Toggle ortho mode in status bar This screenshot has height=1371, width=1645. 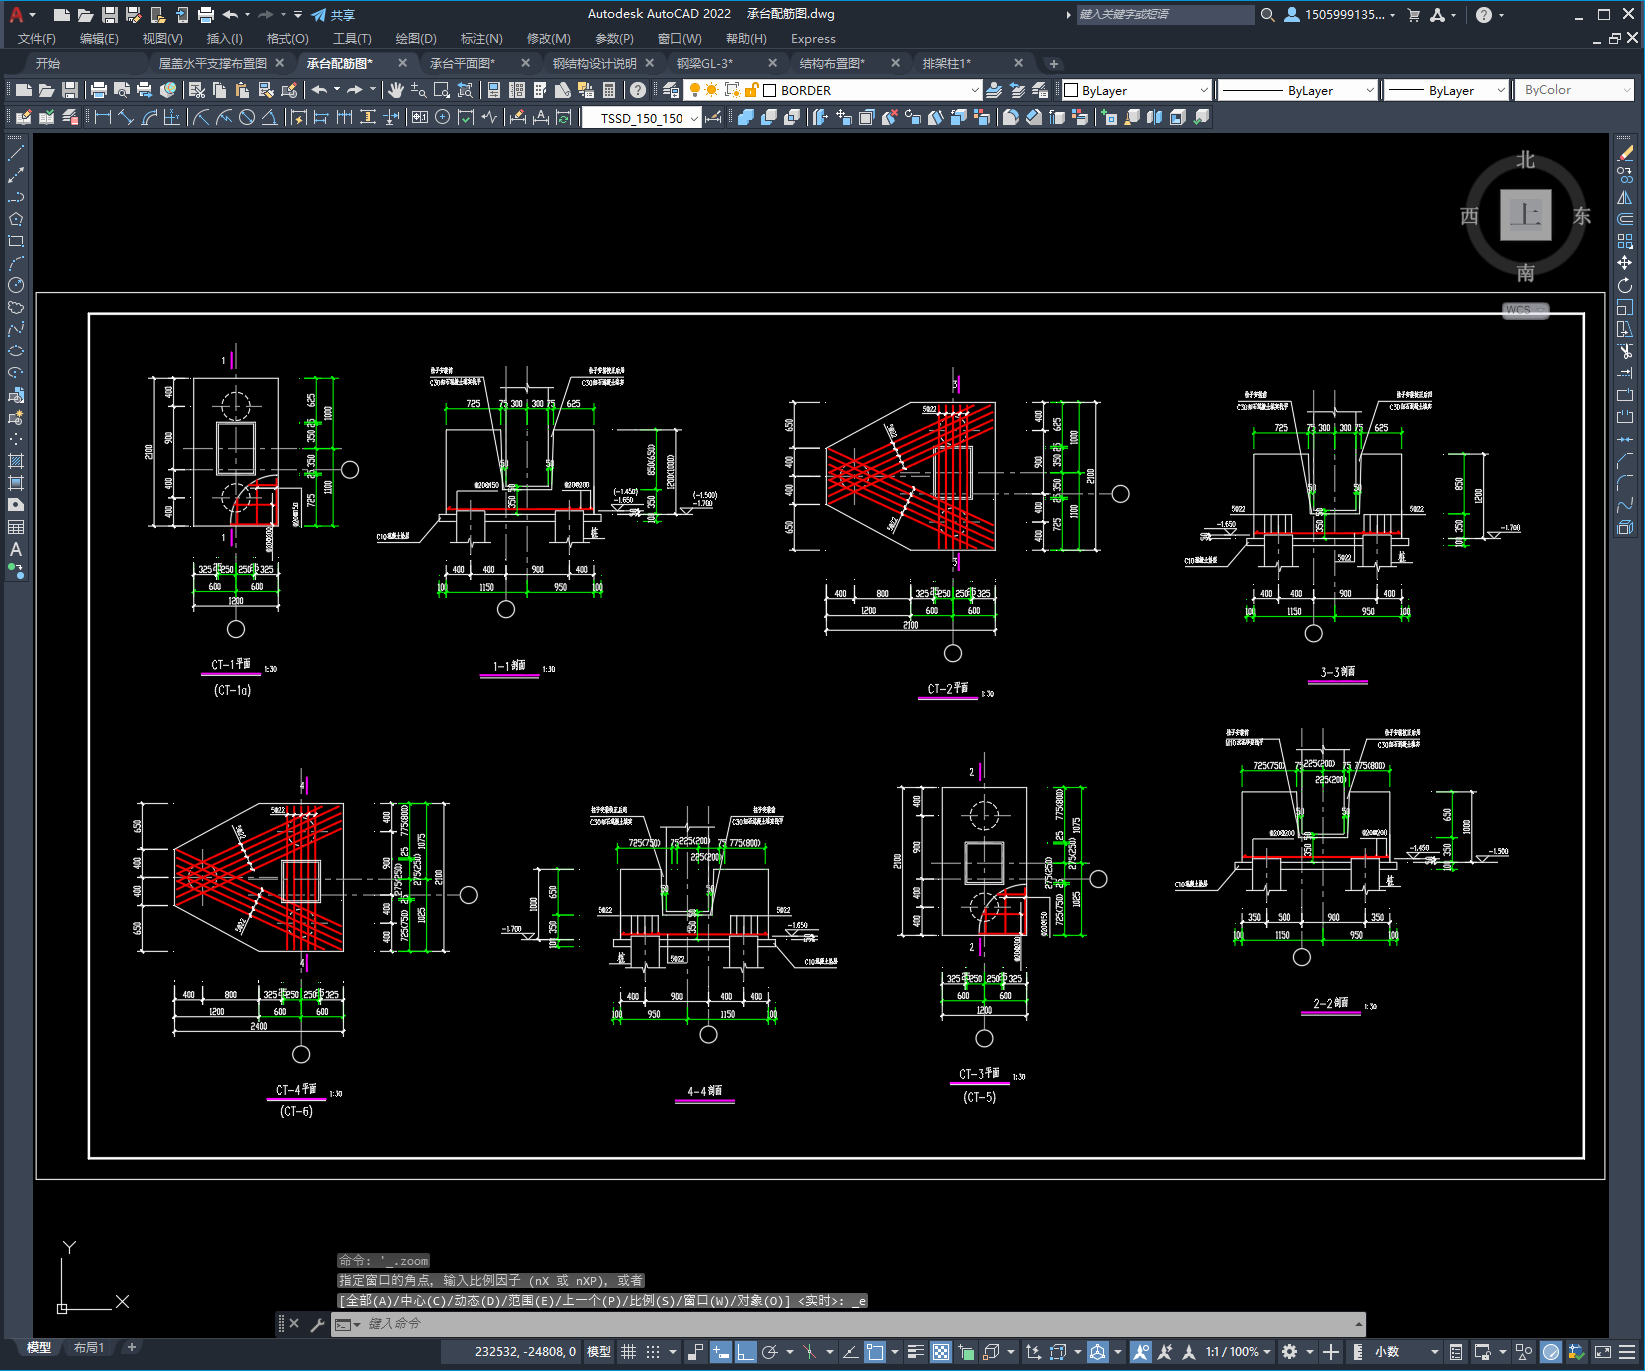[746, 1352]
